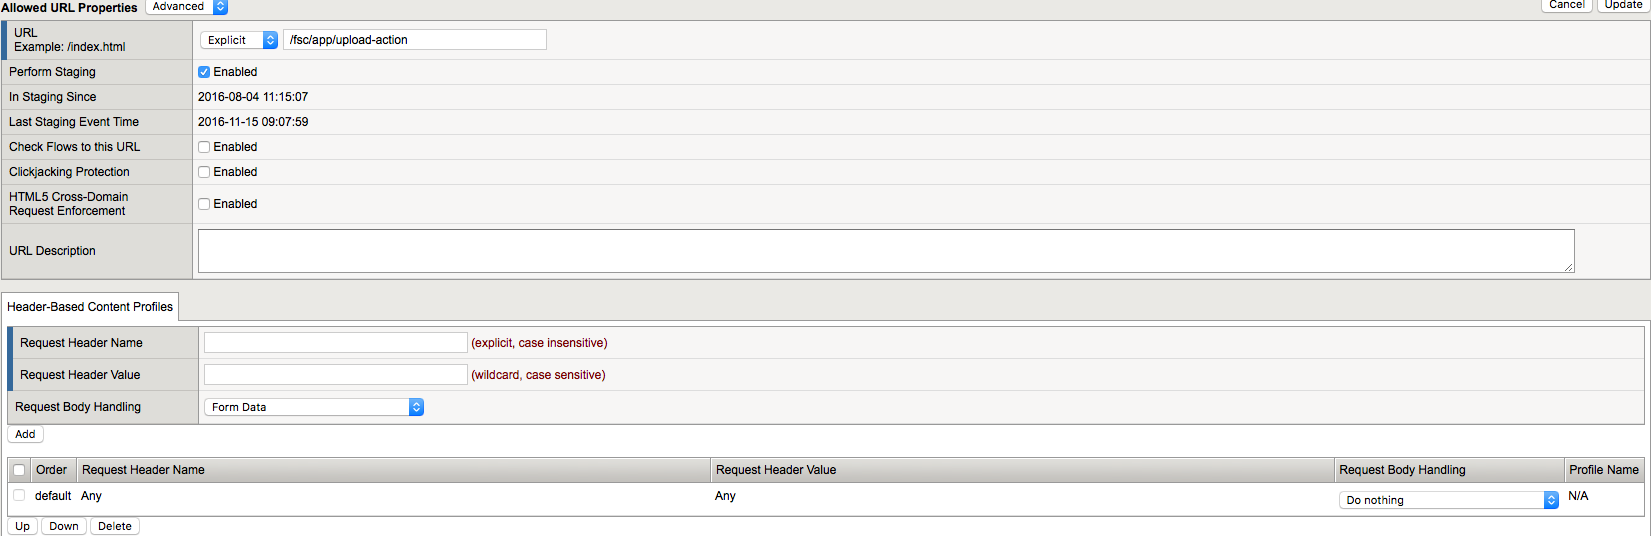Image resolution: width=1651 pixels, height=536 pixels.
Task: Tick the select-all checkbox in table header
Action: pos(19,470)
